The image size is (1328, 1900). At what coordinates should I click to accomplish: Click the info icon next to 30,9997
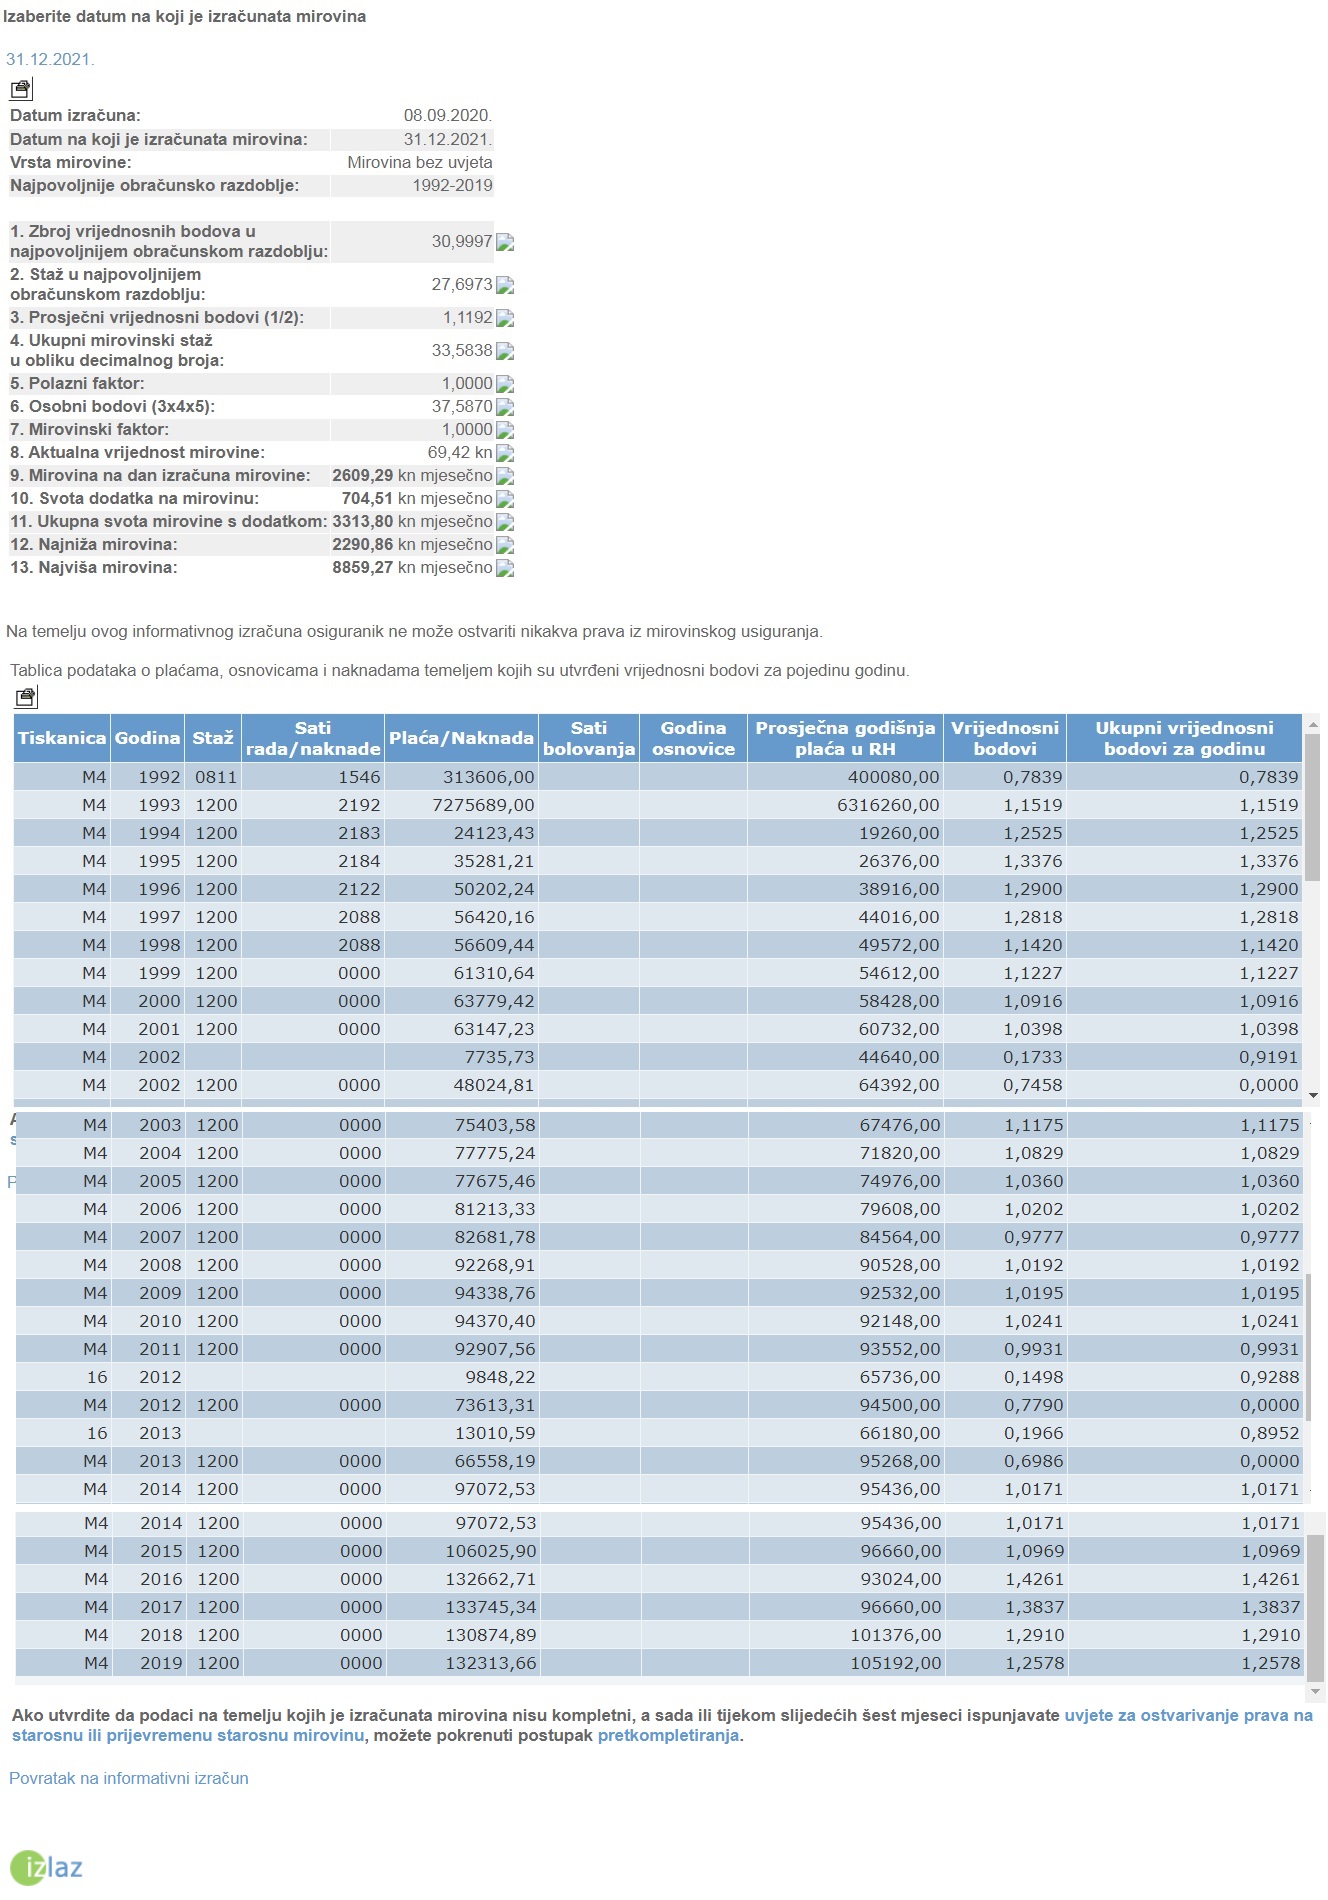(x=505, y=242)
